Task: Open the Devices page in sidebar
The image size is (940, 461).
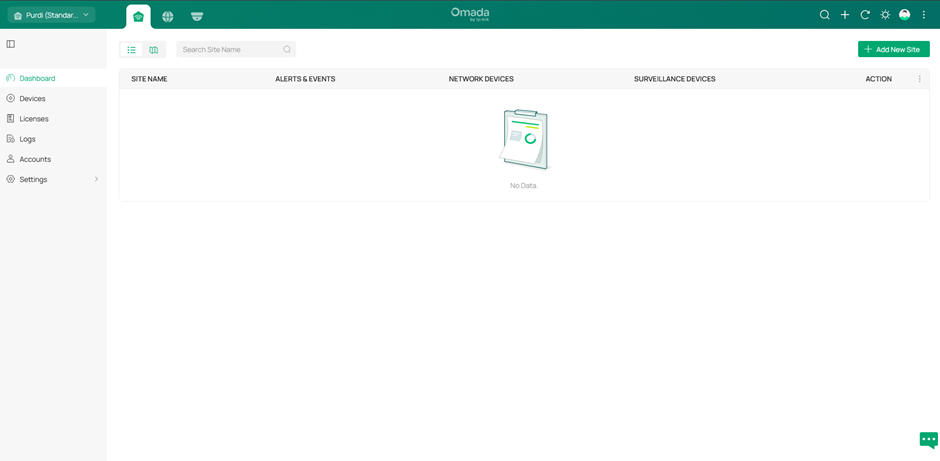Action: [32, 98]
